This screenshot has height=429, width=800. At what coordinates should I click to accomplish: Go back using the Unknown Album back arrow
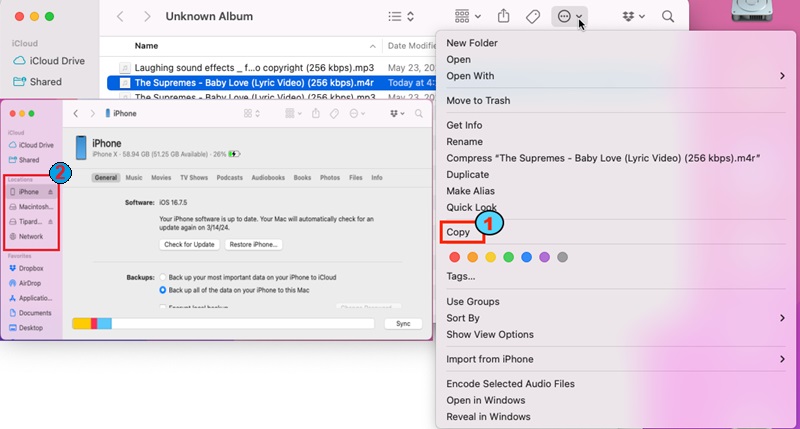coord(121,17)
